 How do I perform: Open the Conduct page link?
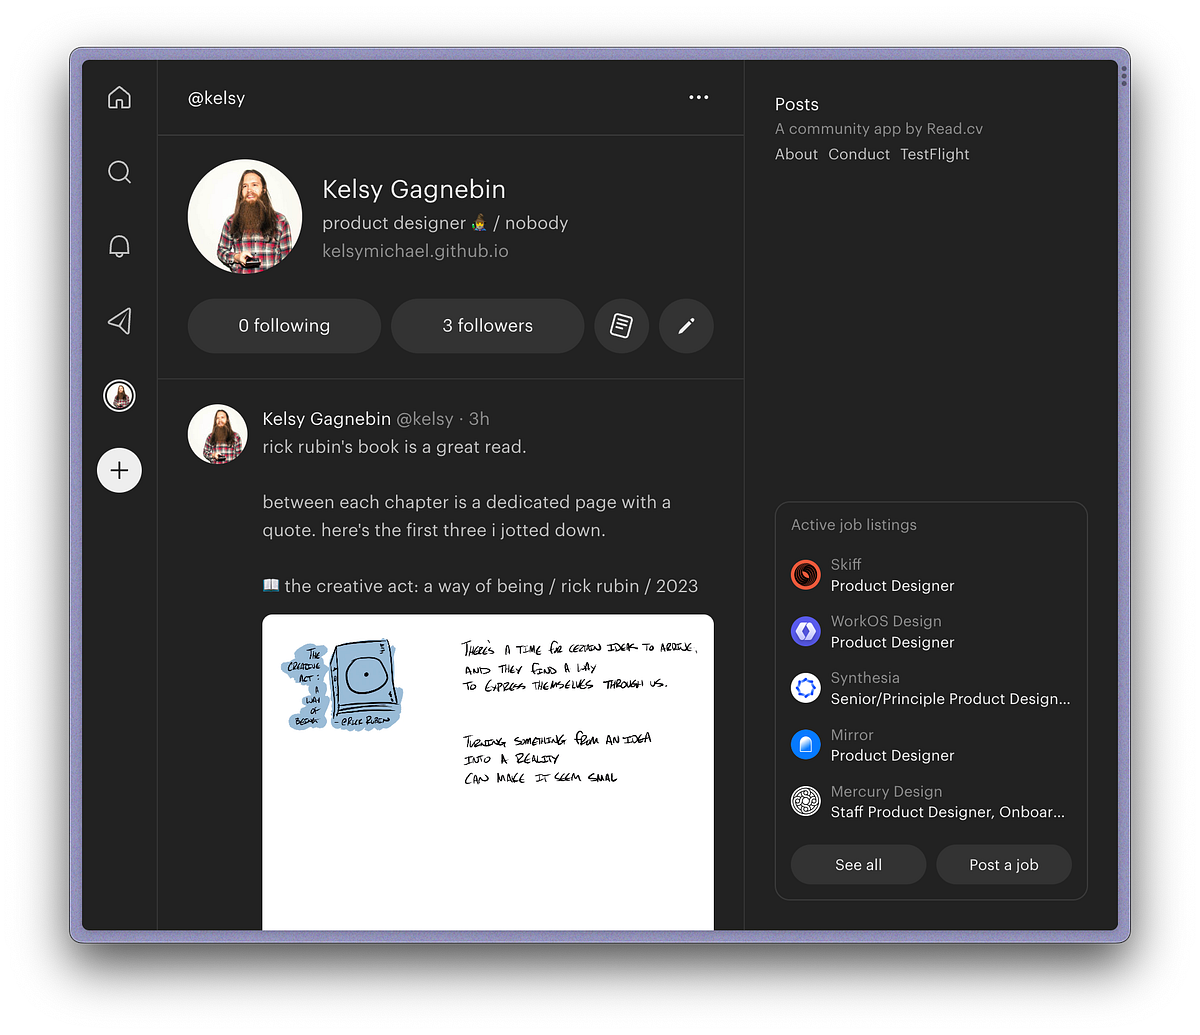point(858,154)
